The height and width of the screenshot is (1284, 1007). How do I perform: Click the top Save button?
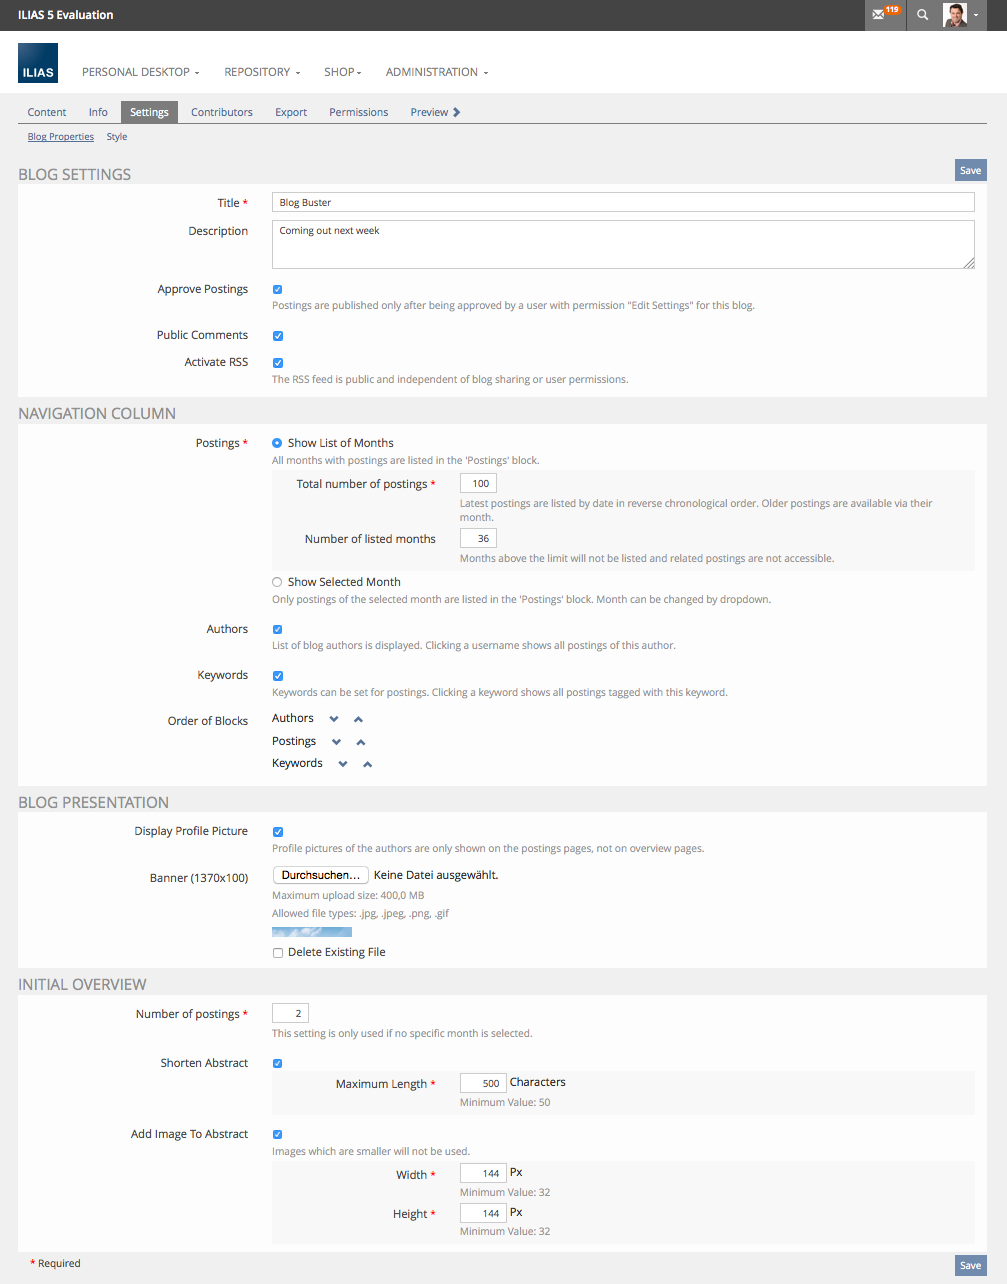point(970,170)
